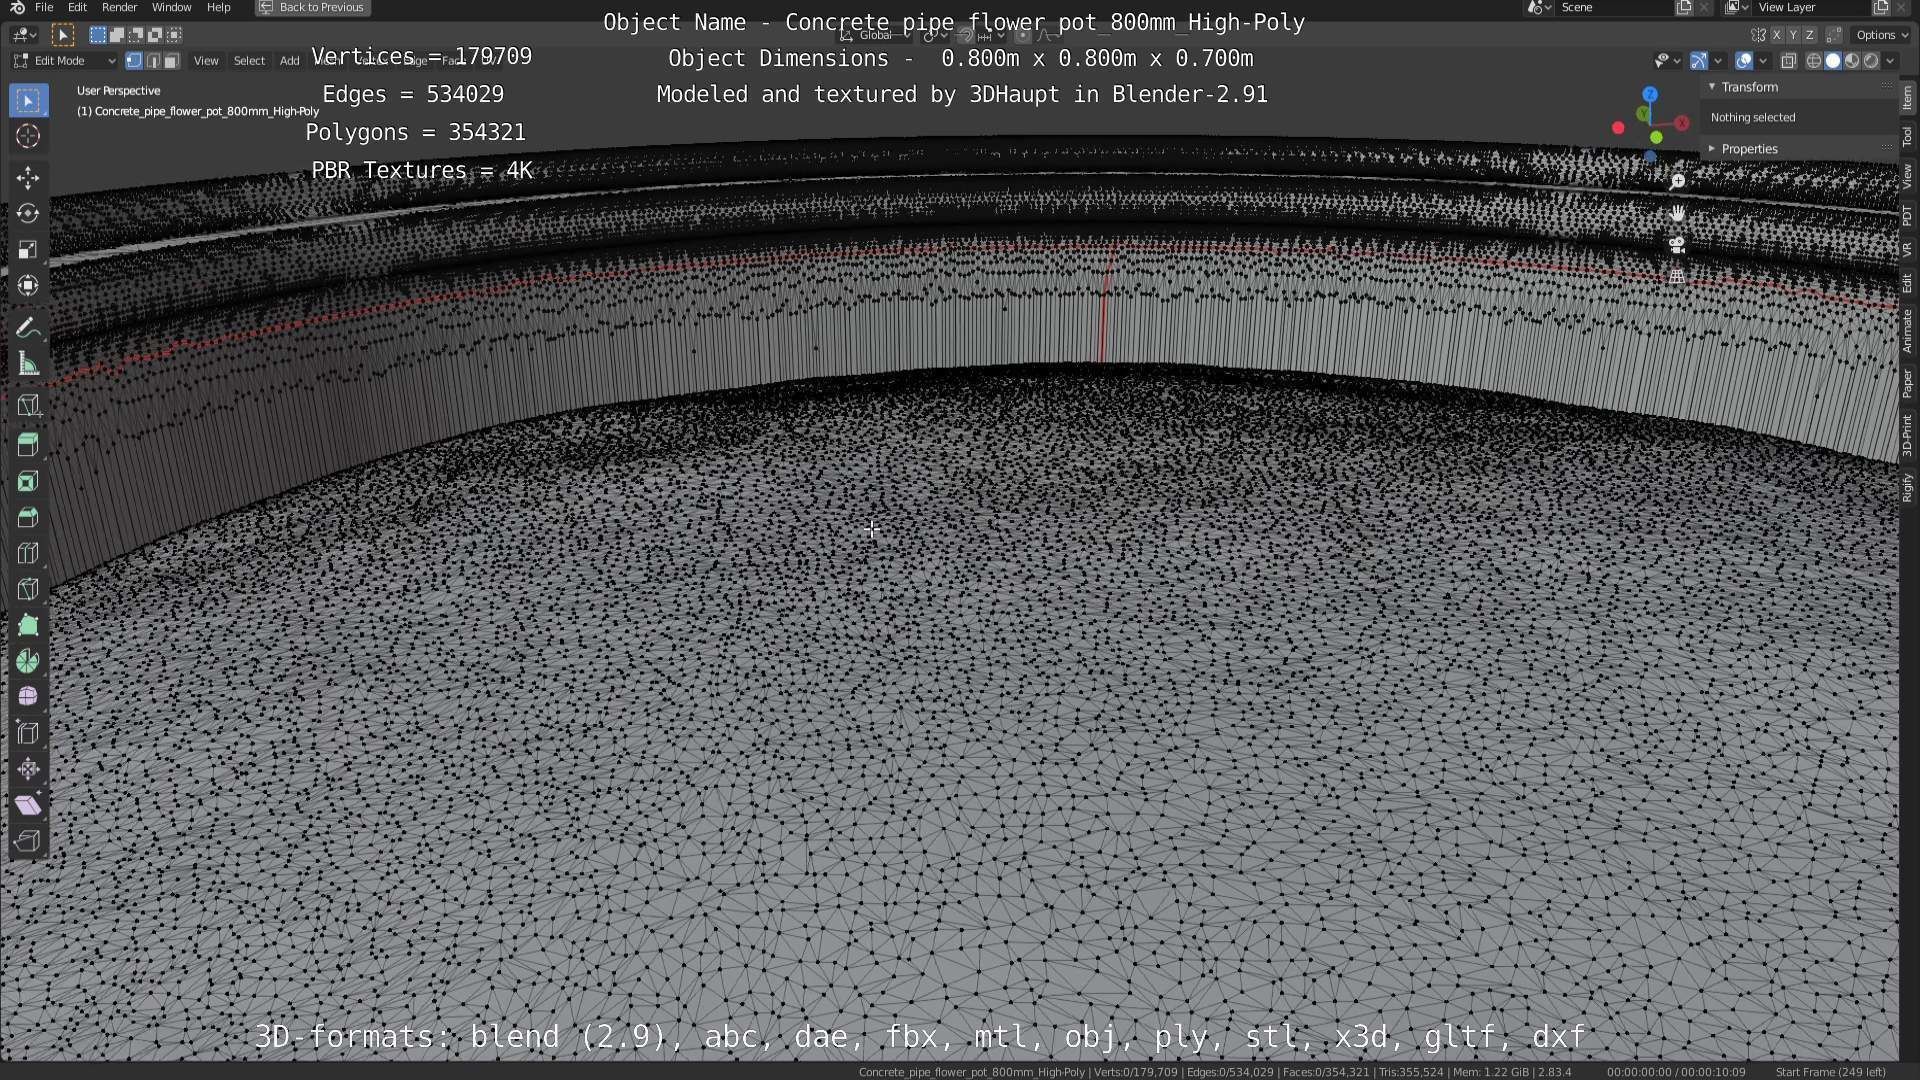Click the camera view icon
This screenshot has width=1920, height=1080.
pyautogui.click(x=1677, y=245)
